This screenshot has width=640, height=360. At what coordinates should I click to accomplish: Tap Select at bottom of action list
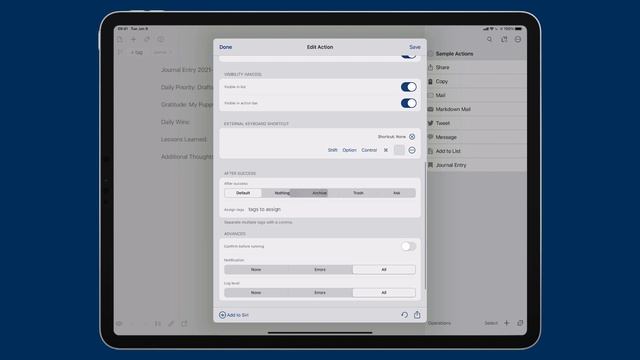pyautogui.click(x=491, y=323)
